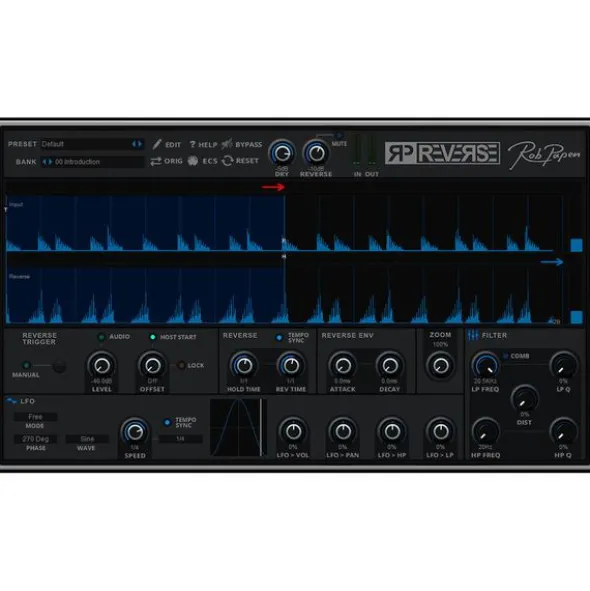Open the LFO Wave selector showing Sine
Viewport: 590px width, 591px height.
(87, 439)
